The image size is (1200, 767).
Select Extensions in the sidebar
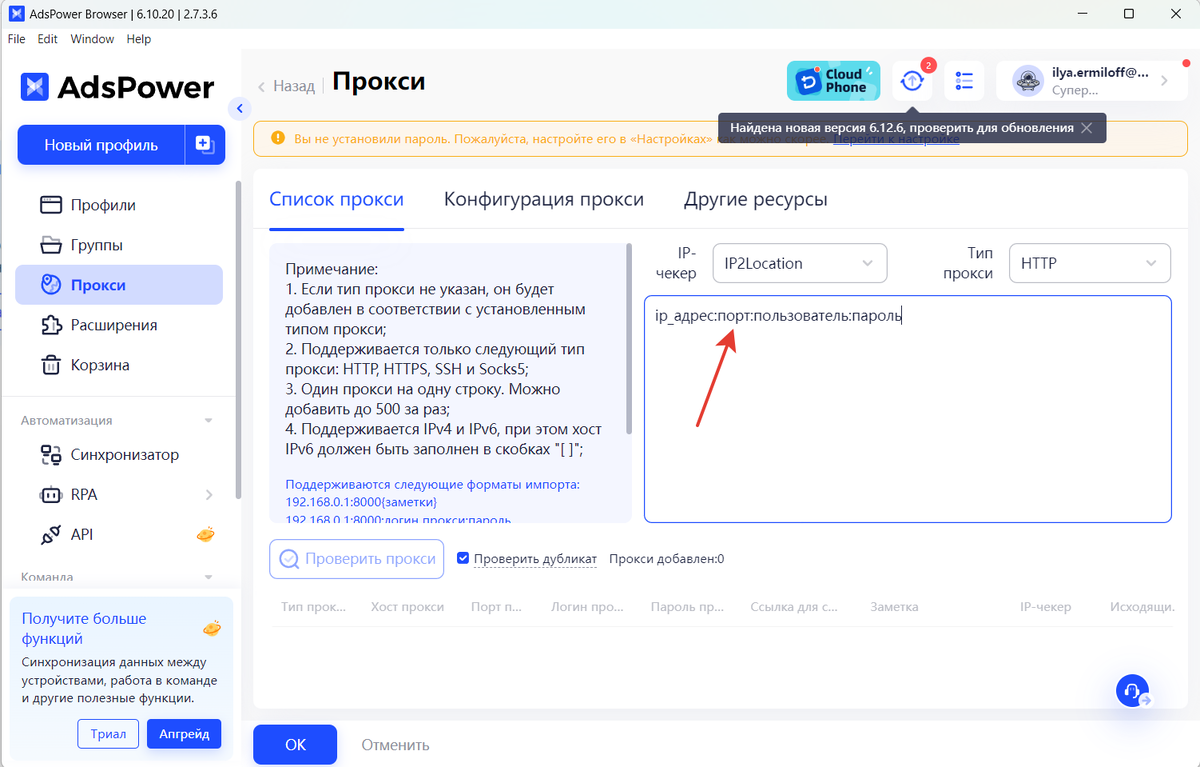point(119,325)
